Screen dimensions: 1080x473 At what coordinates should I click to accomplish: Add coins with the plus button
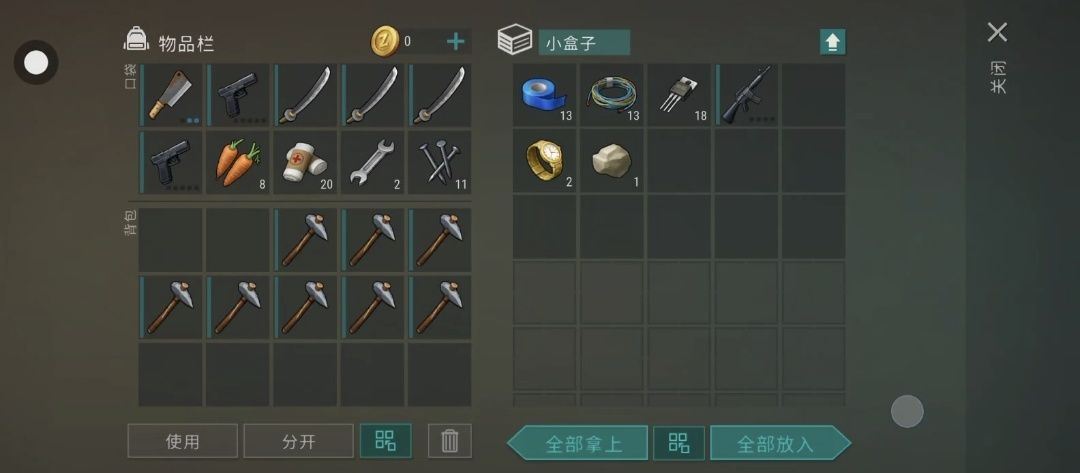pyautogui.click(x=455, y=42)
